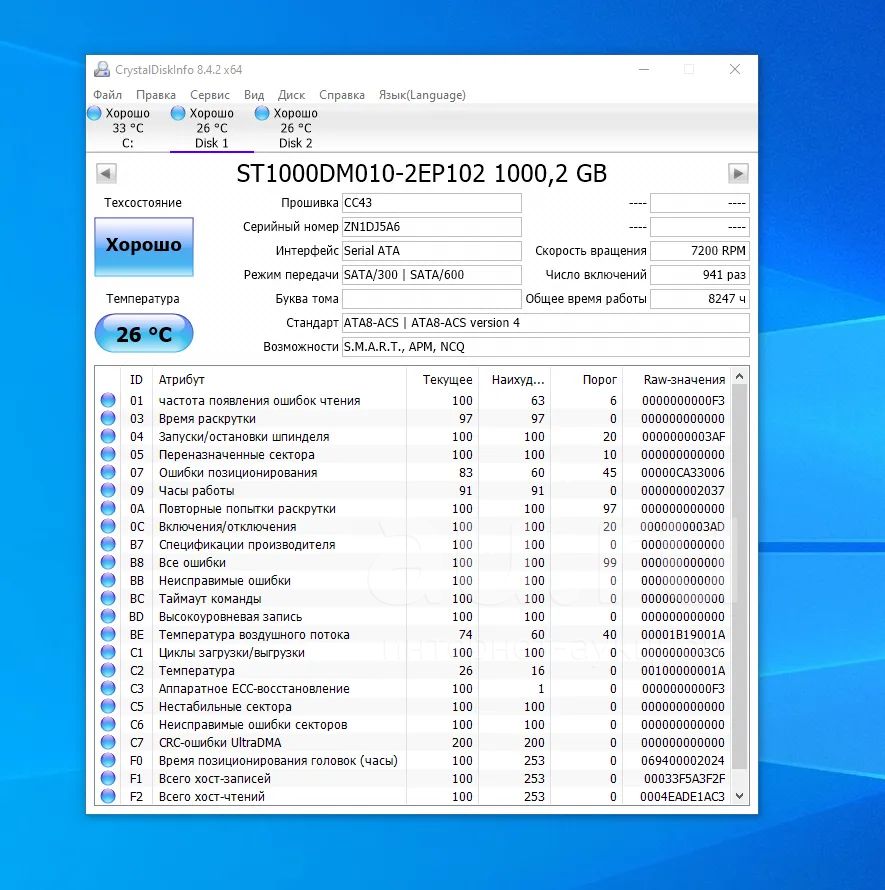Screen dimensions: 885x890
Task: Click the Возможности field S.M.A.R.T., APM, NCQ
Action: (546, 346)
